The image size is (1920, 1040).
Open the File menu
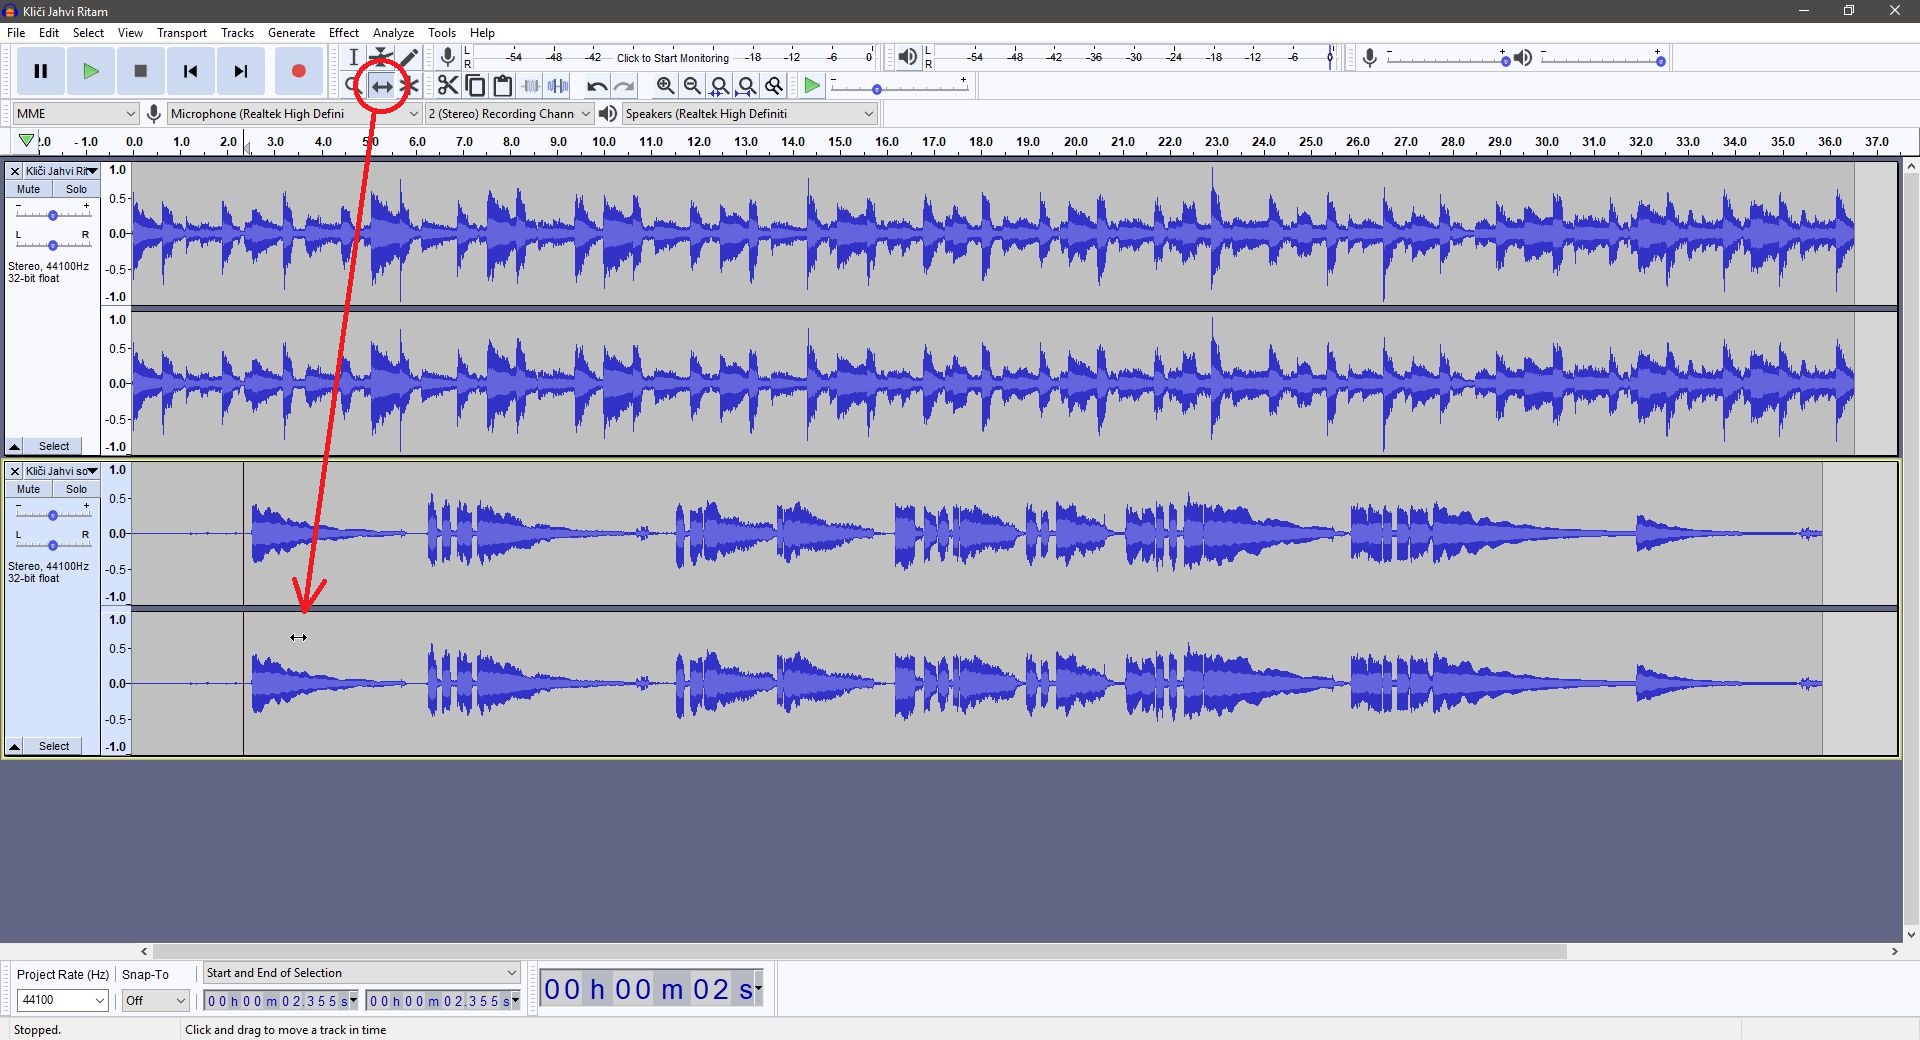coord(17,32)
